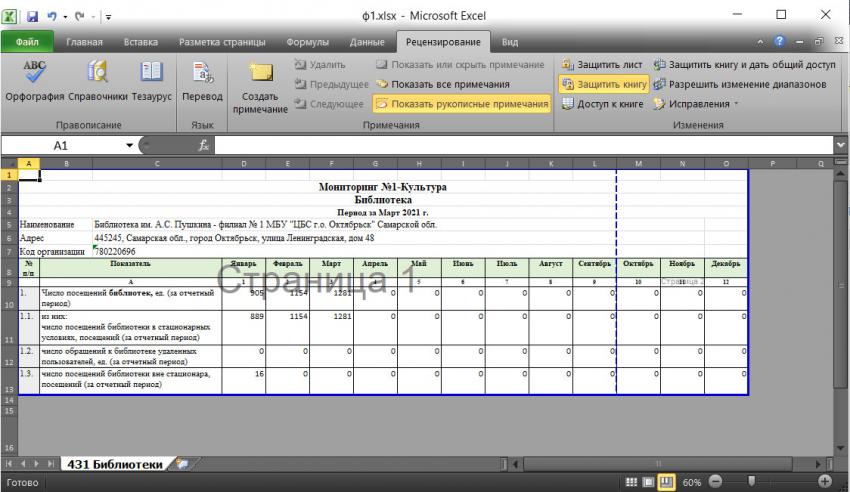This screenshot has height=492, width=850.
Task: Click the zoom in plus button
Action: click(825, 481)
